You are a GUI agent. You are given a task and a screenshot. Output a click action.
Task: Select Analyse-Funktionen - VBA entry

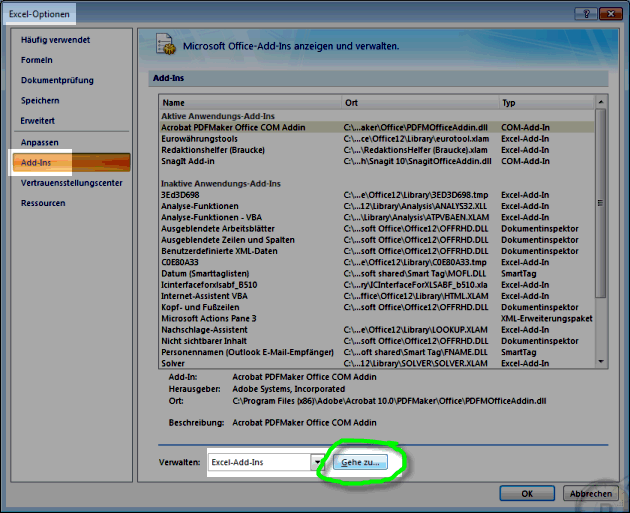(376, 217)
